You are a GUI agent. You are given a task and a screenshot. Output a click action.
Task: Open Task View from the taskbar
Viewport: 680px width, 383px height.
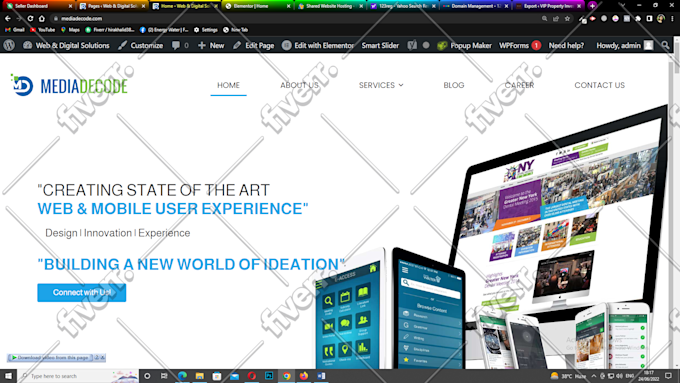[164, 376]
